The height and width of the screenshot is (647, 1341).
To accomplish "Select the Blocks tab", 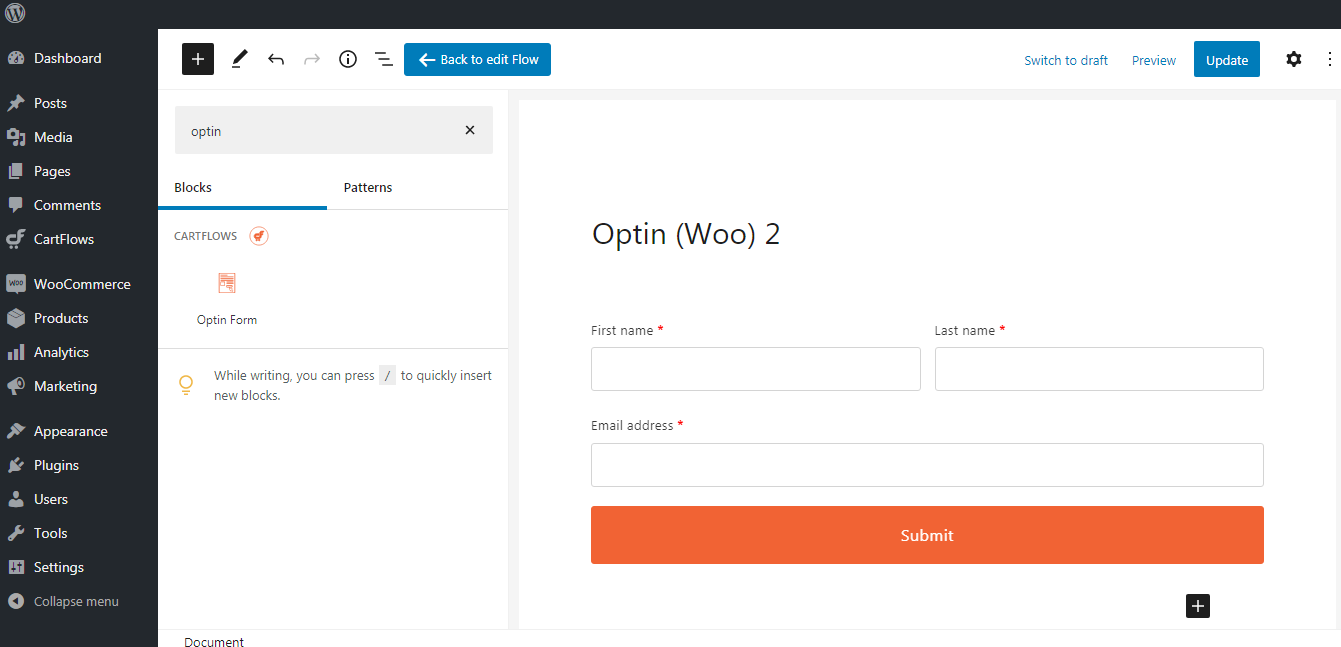I will coord(193,187).
